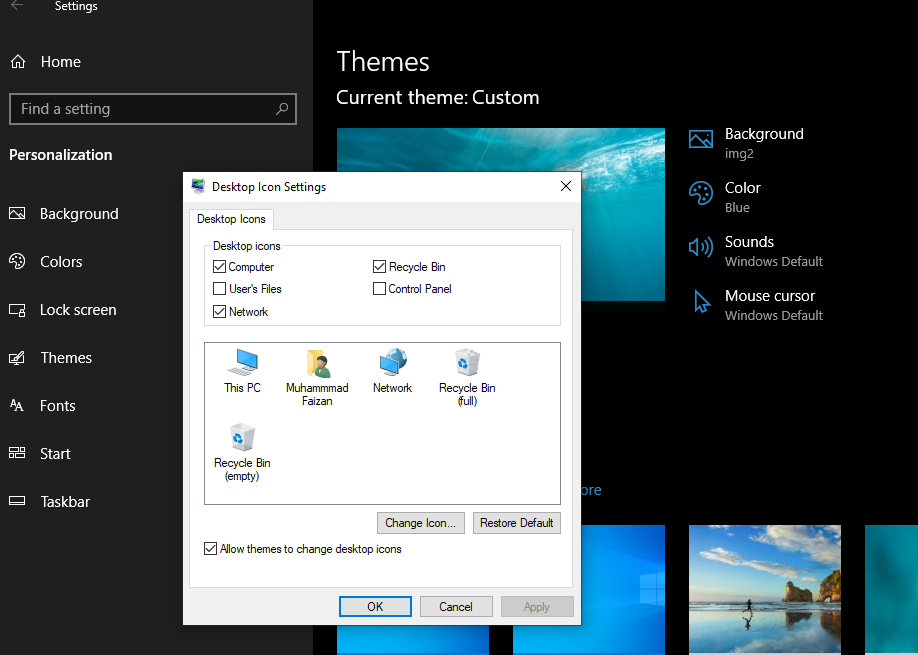Select the Muhammmad Faizan user folder icon
The image size is (918, 655).
pos(317,378)
